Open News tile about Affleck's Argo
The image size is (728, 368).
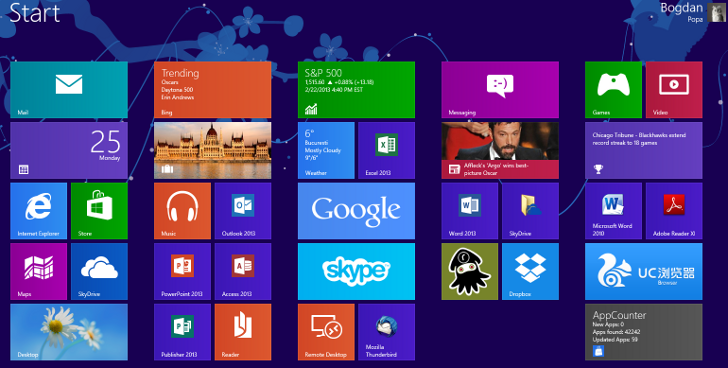[500, 150]
